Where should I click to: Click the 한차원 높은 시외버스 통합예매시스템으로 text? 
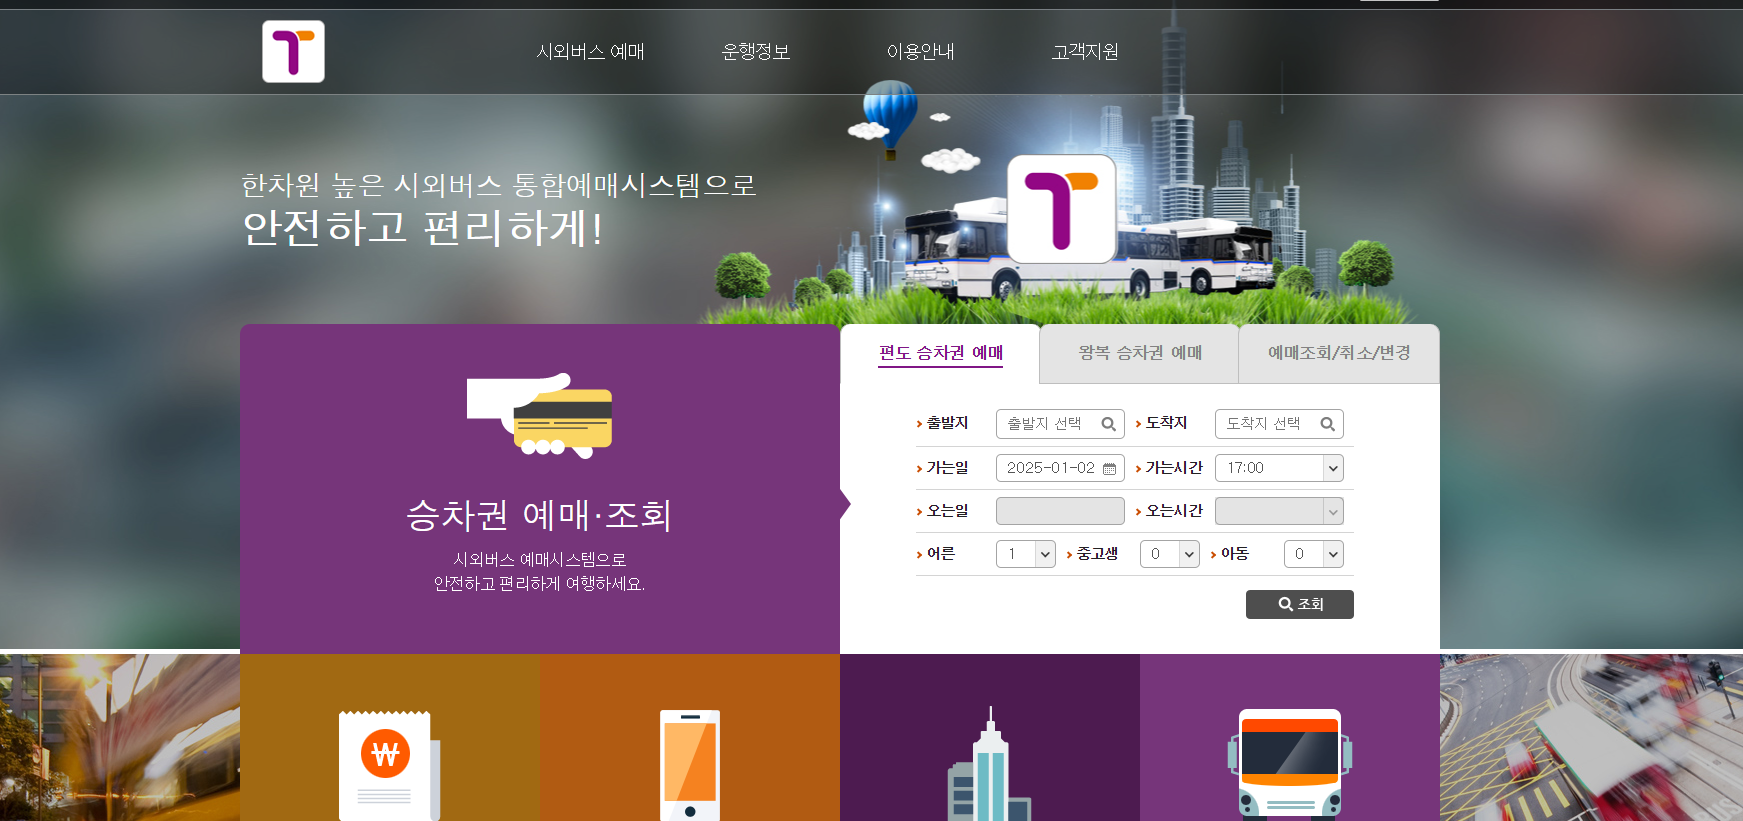pos(498,185)
